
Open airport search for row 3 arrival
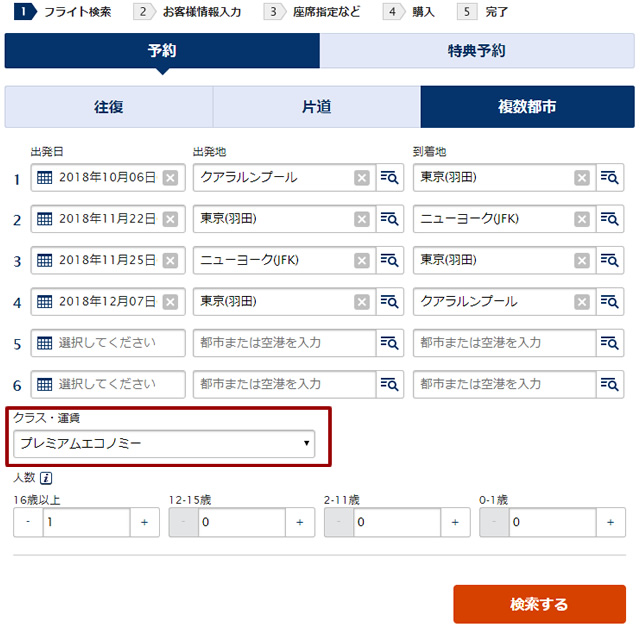609,260
